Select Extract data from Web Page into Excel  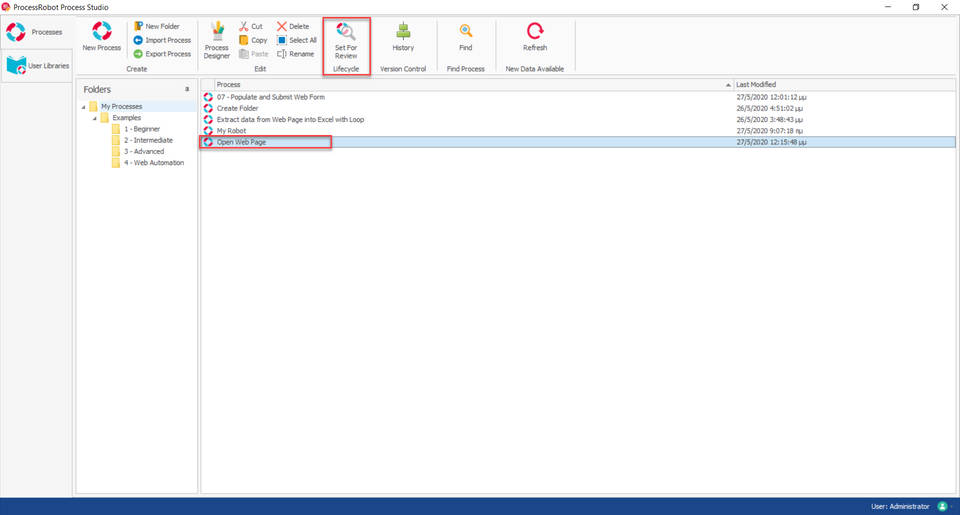tap(577, 119)
